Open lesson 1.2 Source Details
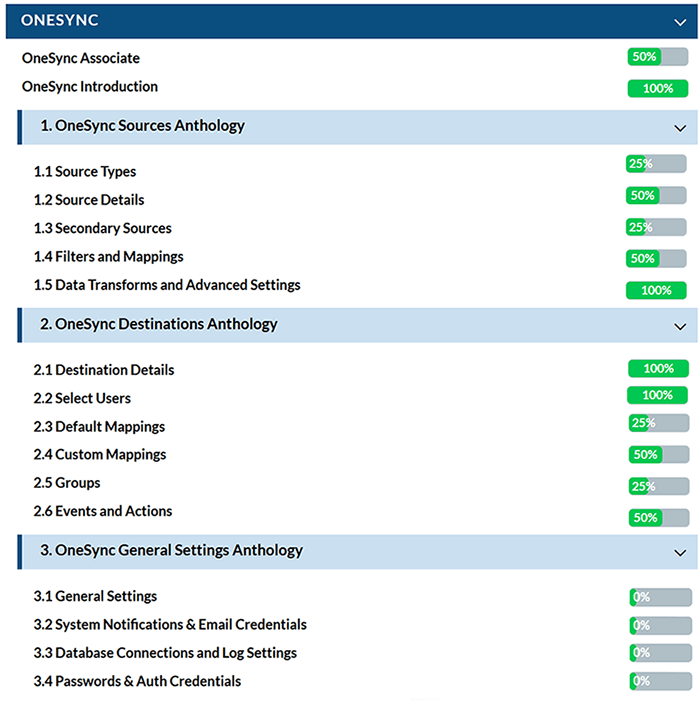Image resolution: width=700 pixels, height=707 pixels. [89, 200]
